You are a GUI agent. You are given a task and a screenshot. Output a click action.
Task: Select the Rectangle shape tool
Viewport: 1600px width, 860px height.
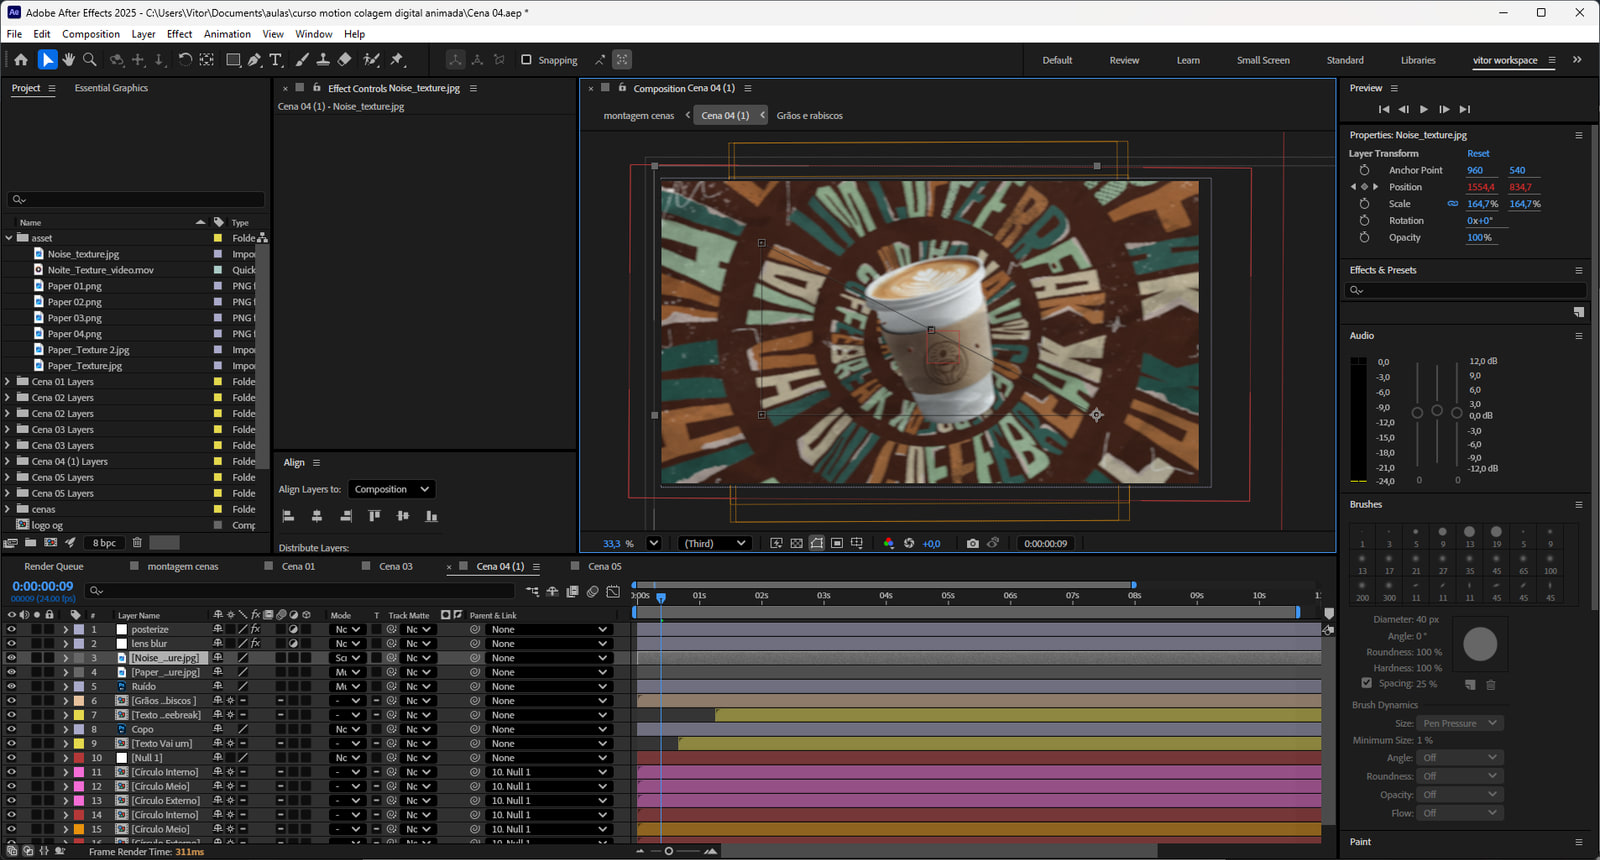coord(233,60)
